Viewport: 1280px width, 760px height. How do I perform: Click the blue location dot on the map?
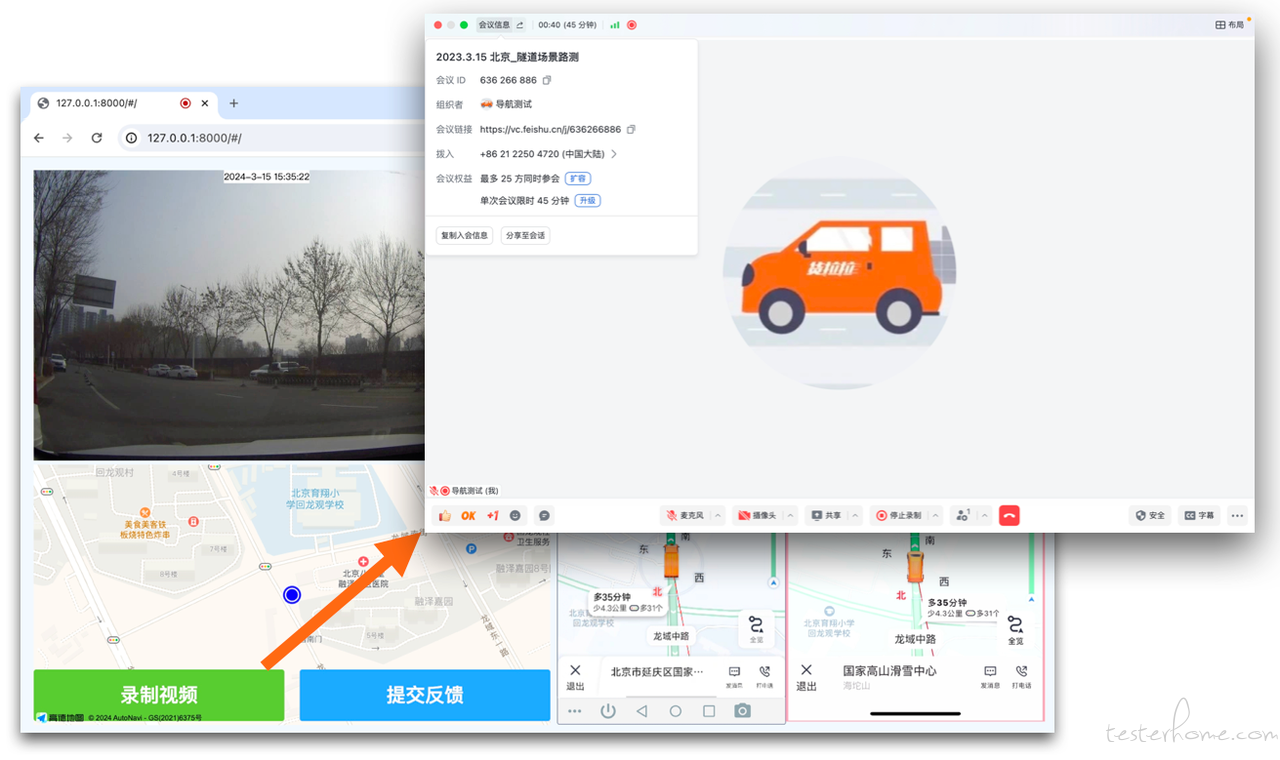point(292,595)
